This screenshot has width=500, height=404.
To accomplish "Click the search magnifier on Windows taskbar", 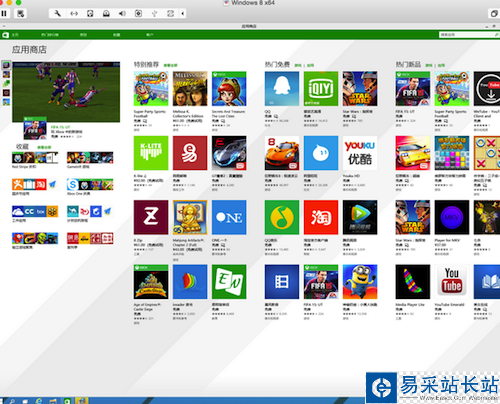I will pos(12,401).
